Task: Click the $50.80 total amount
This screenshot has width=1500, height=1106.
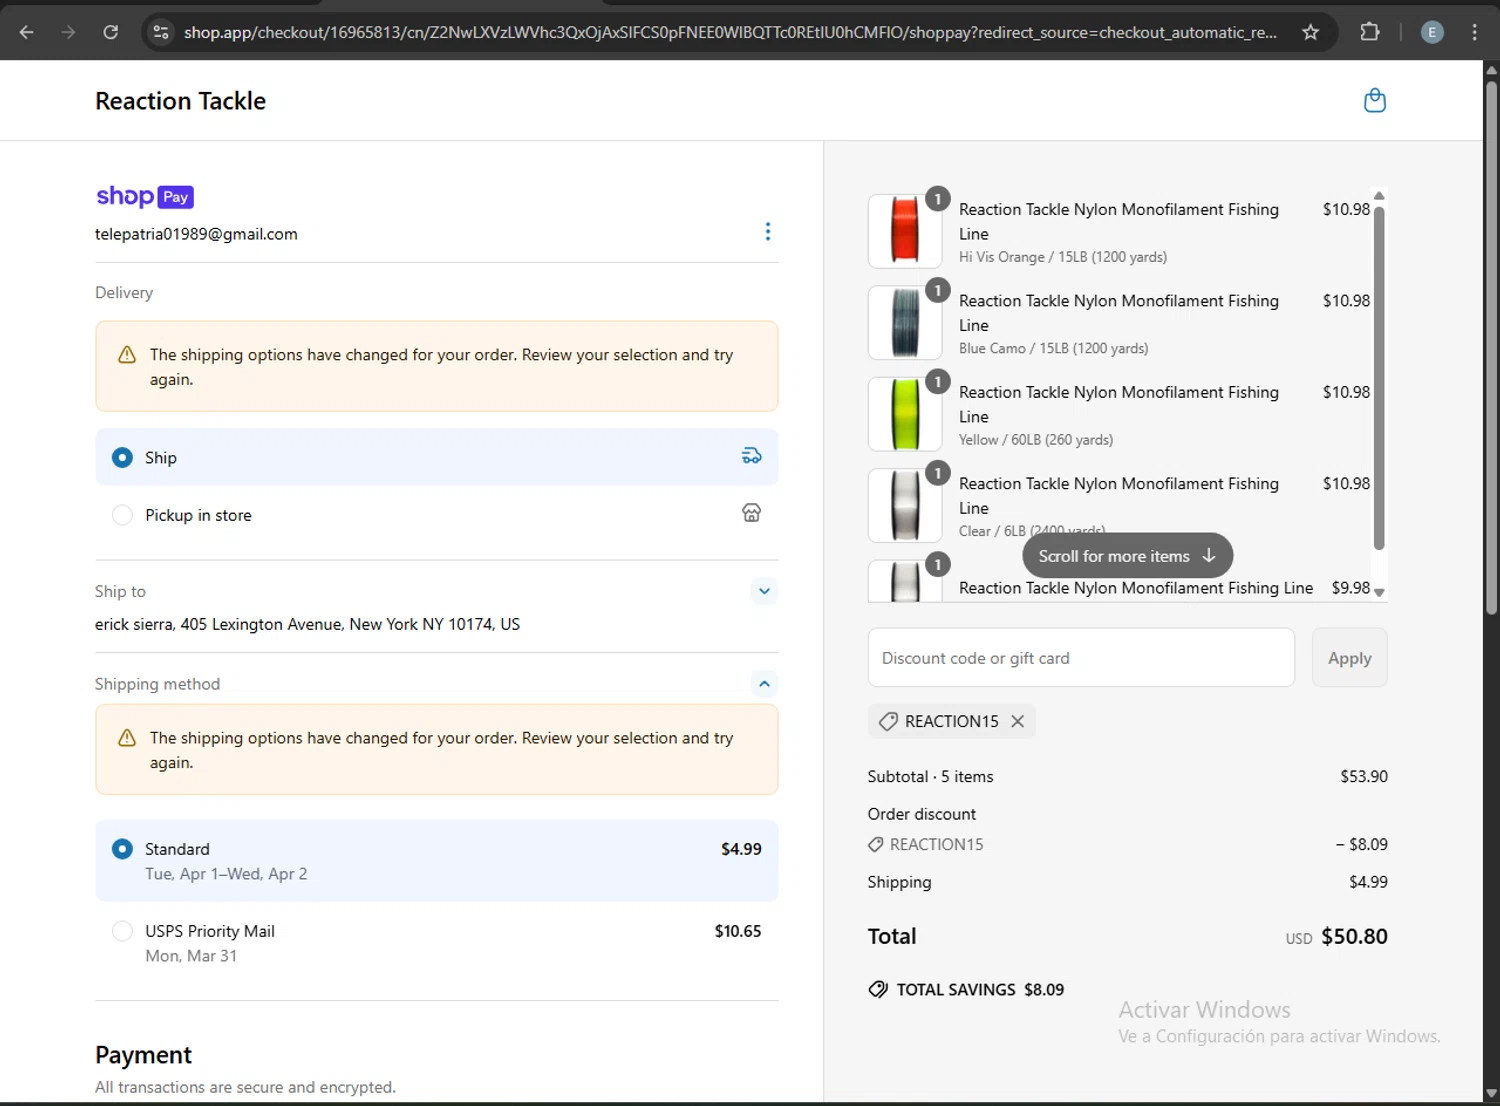Action: point(1354,936)
